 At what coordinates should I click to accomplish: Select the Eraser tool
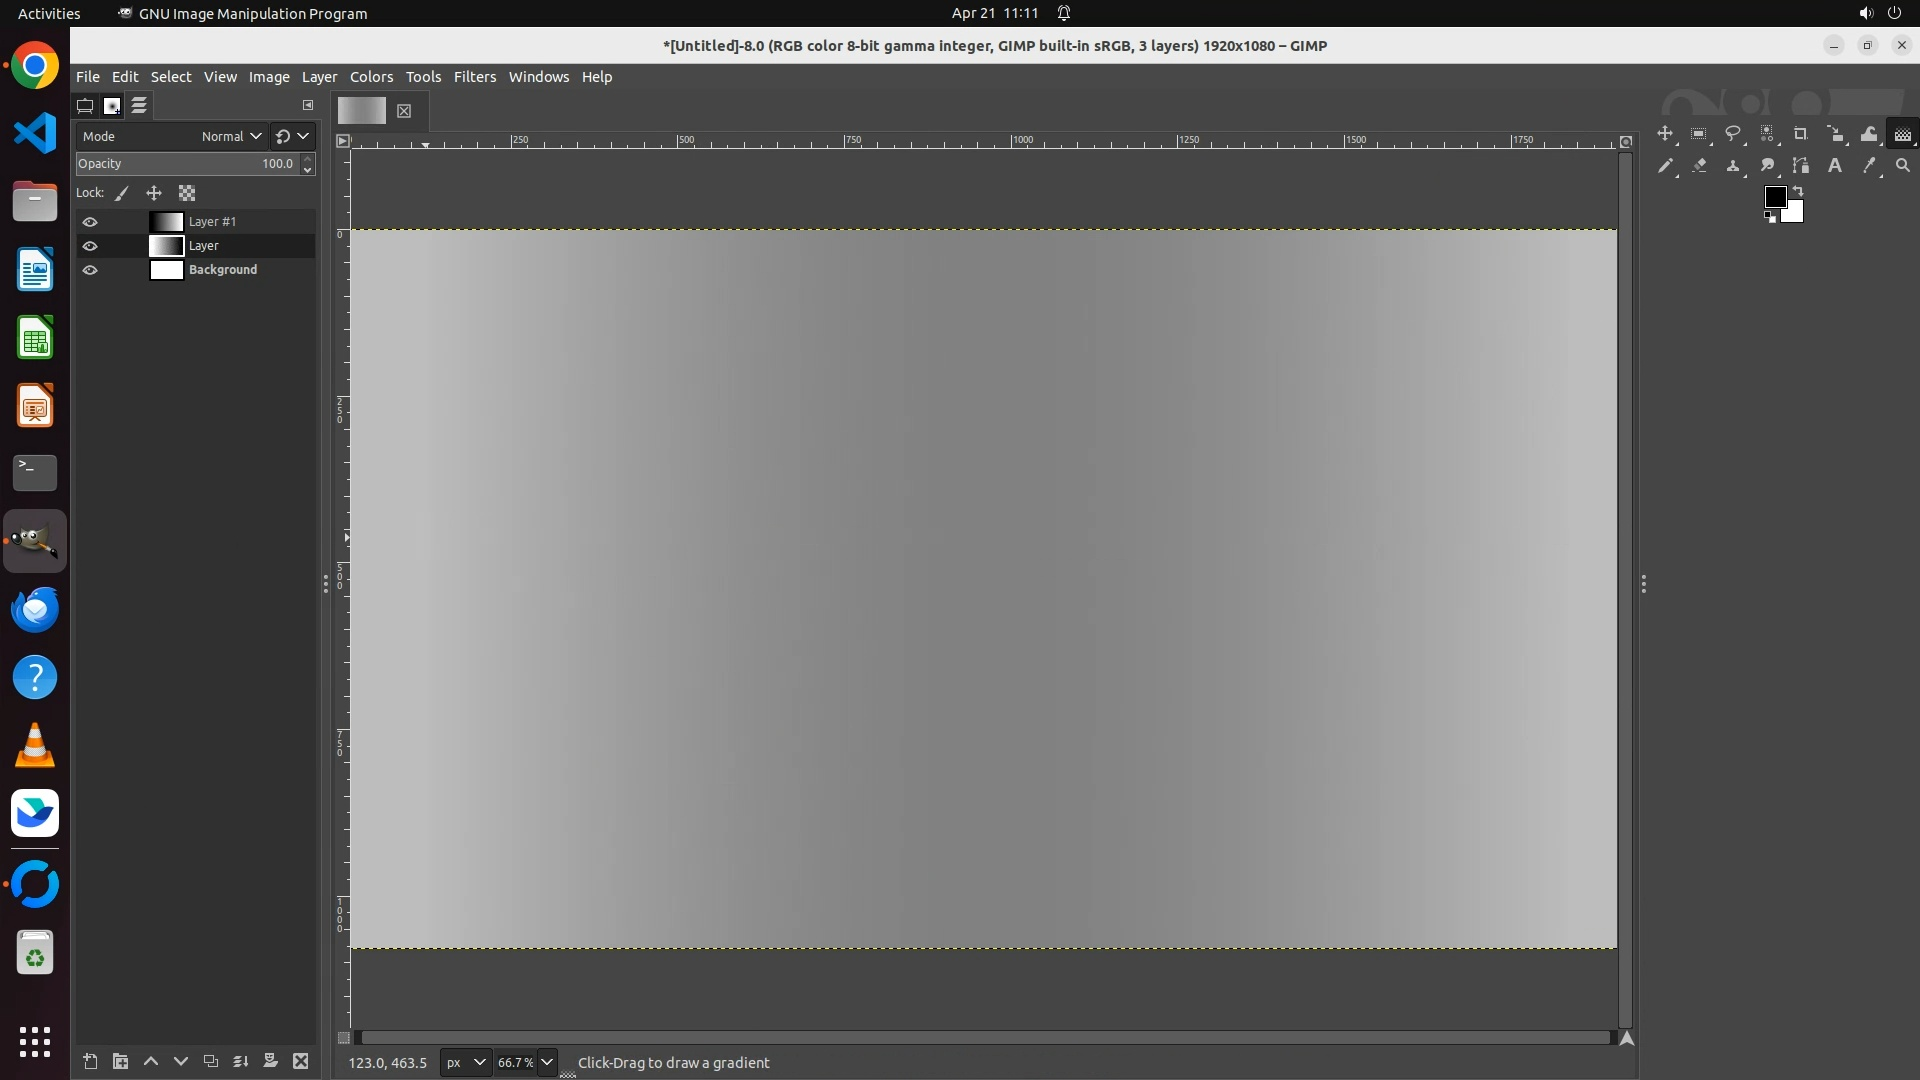coord(1699,166)
